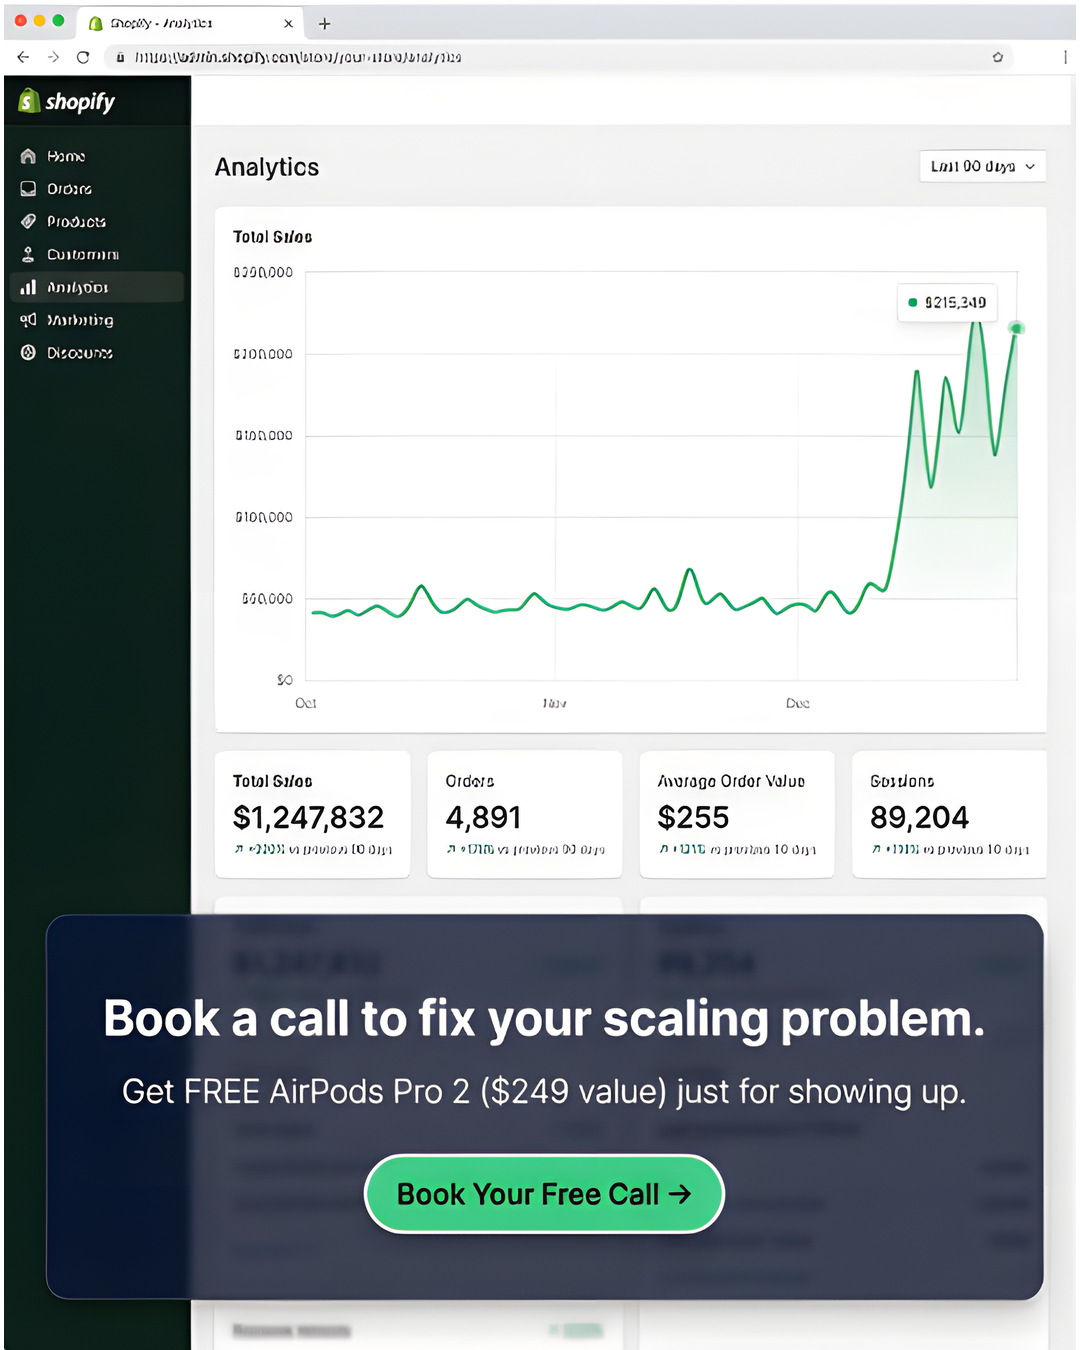Select Products label in sidebar menu

[x=76, y=221]
